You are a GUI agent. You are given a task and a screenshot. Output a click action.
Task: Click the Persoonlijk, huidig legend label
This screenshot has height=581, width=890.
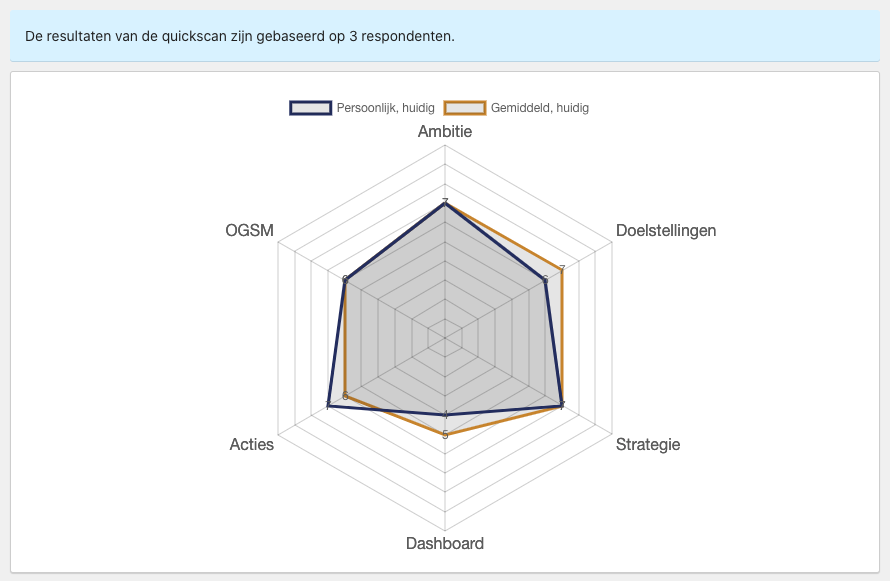(x=385, y=108)
